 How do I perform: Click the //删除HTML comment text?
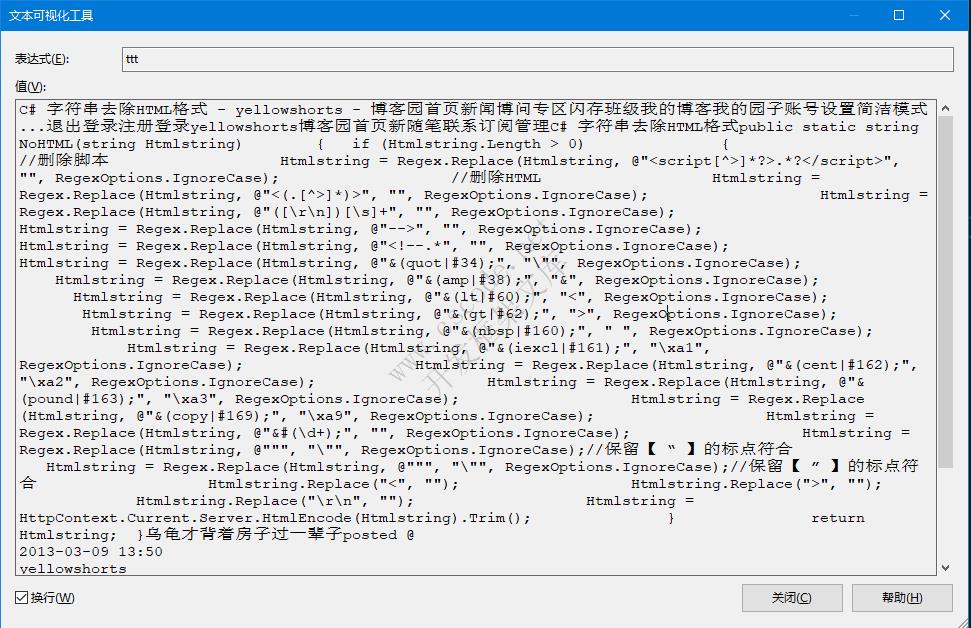click(496, 178)
